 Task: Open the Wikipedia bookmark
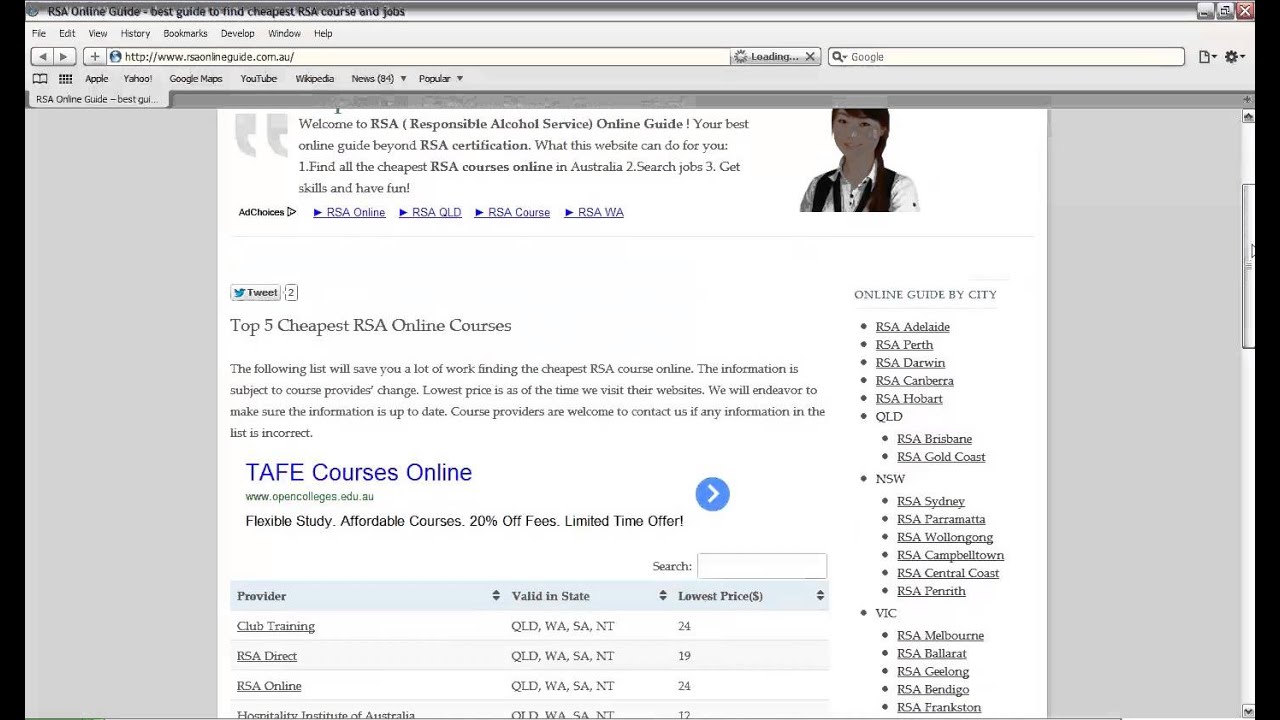click(x=315, y=78)
